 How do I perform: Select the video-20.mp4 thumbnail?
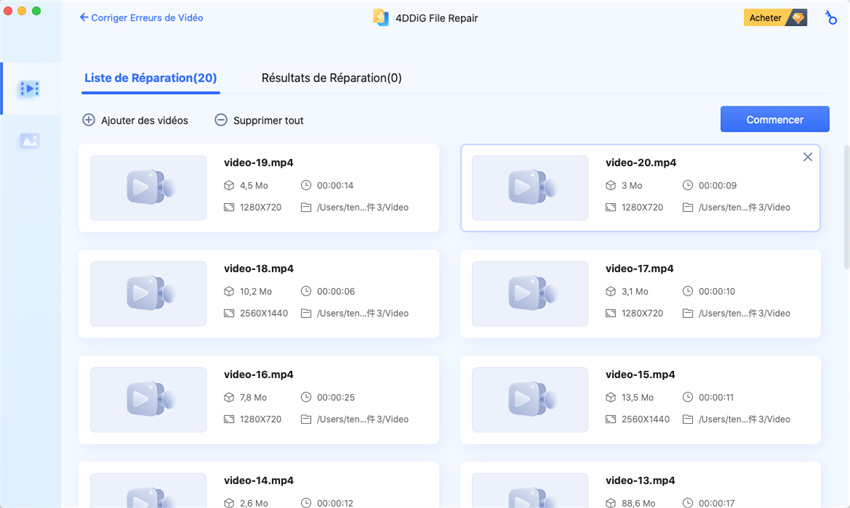[x=530, y=188]
